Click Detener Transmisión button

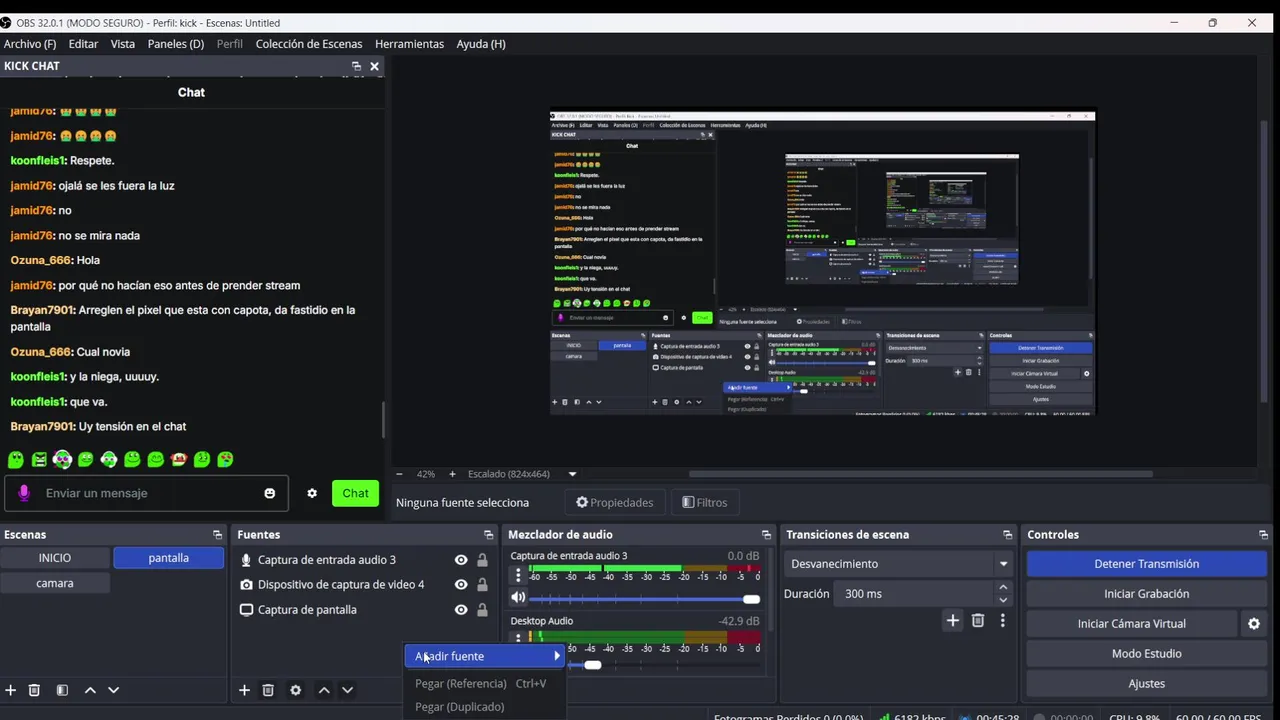1147,564
